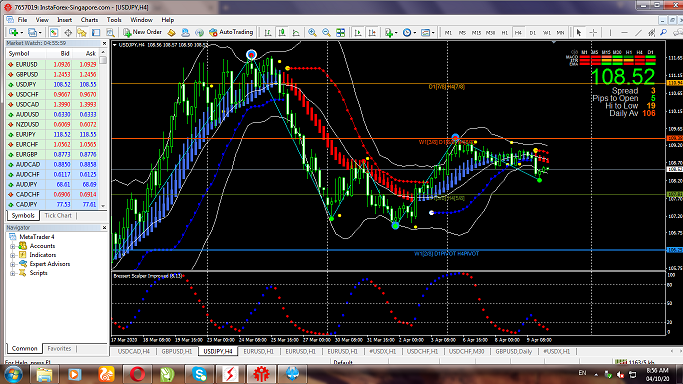Open the File menu
The image size is (683, 384).
click(22, 20)
